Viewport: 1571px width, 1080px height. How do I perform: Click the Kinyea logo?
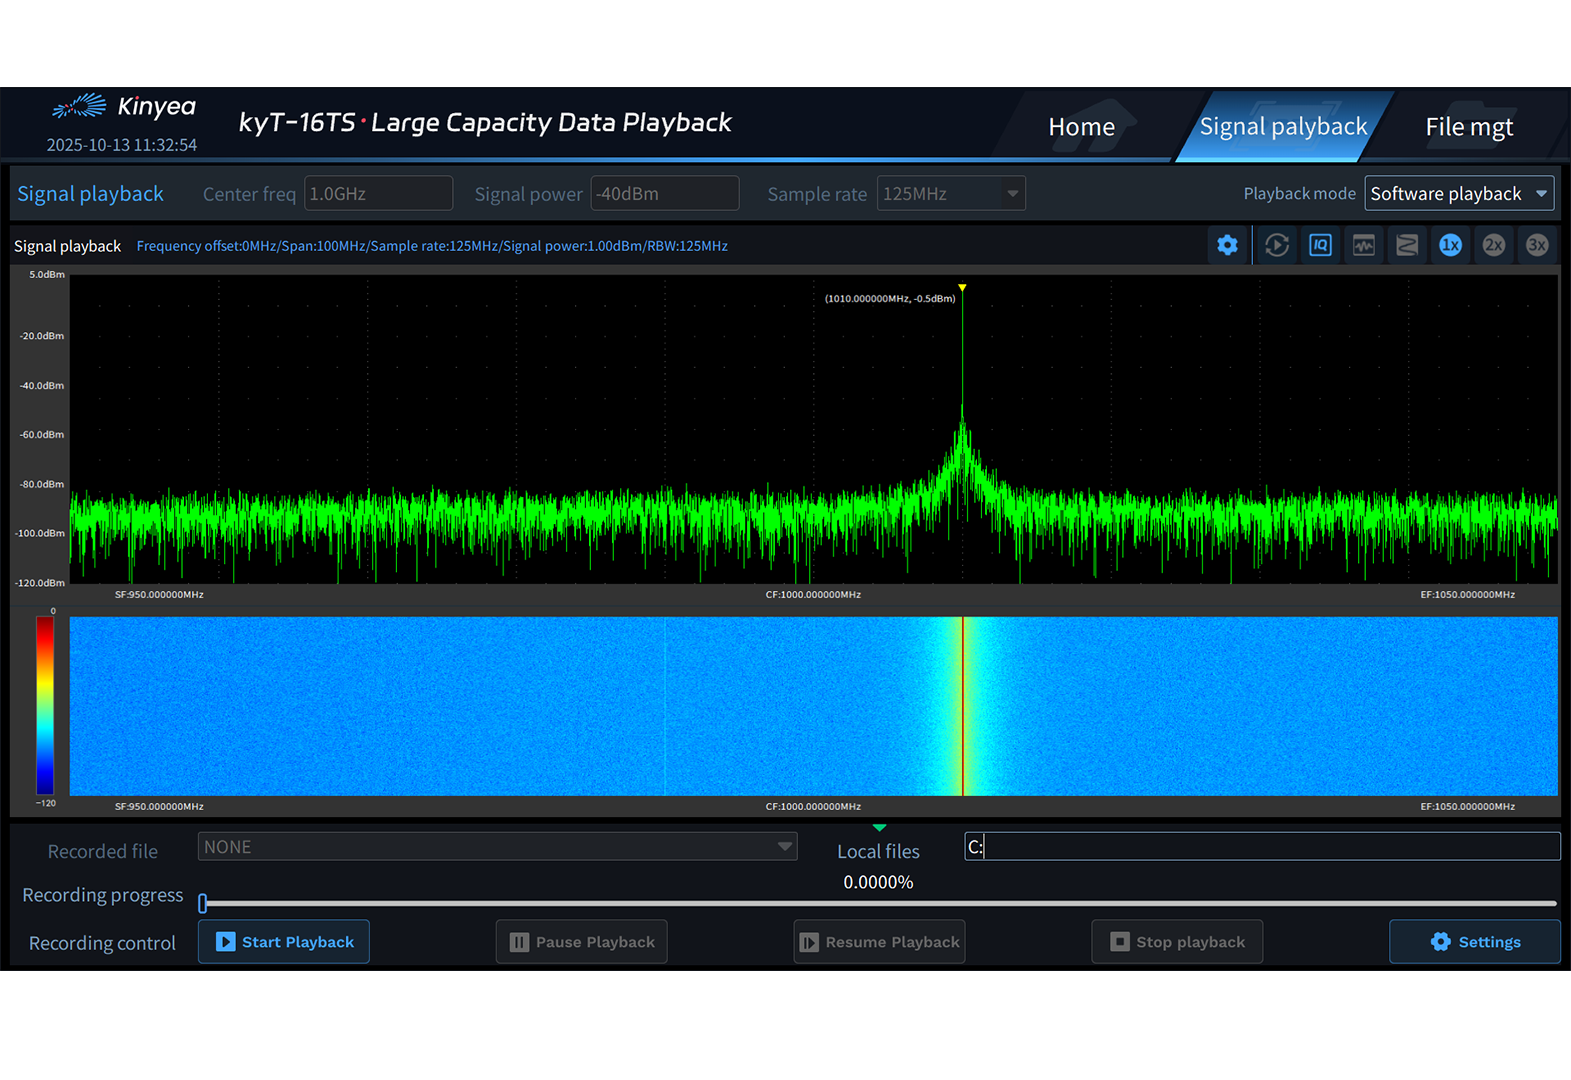124,106
